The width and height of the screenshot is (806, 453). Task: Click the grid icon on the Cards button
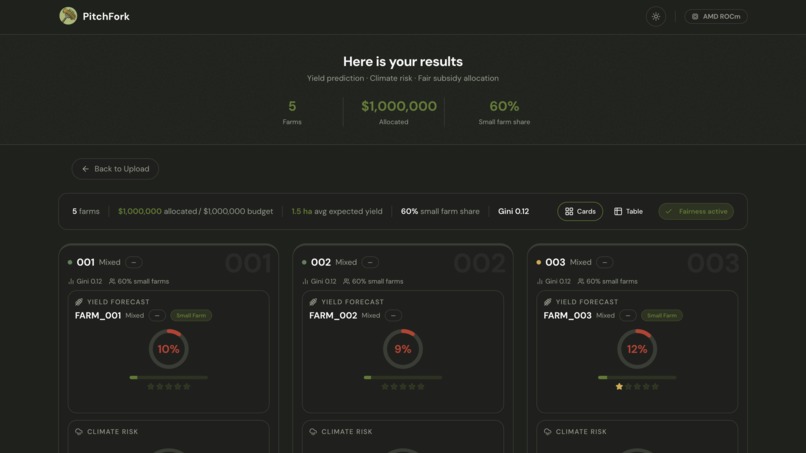pos(569,211)
